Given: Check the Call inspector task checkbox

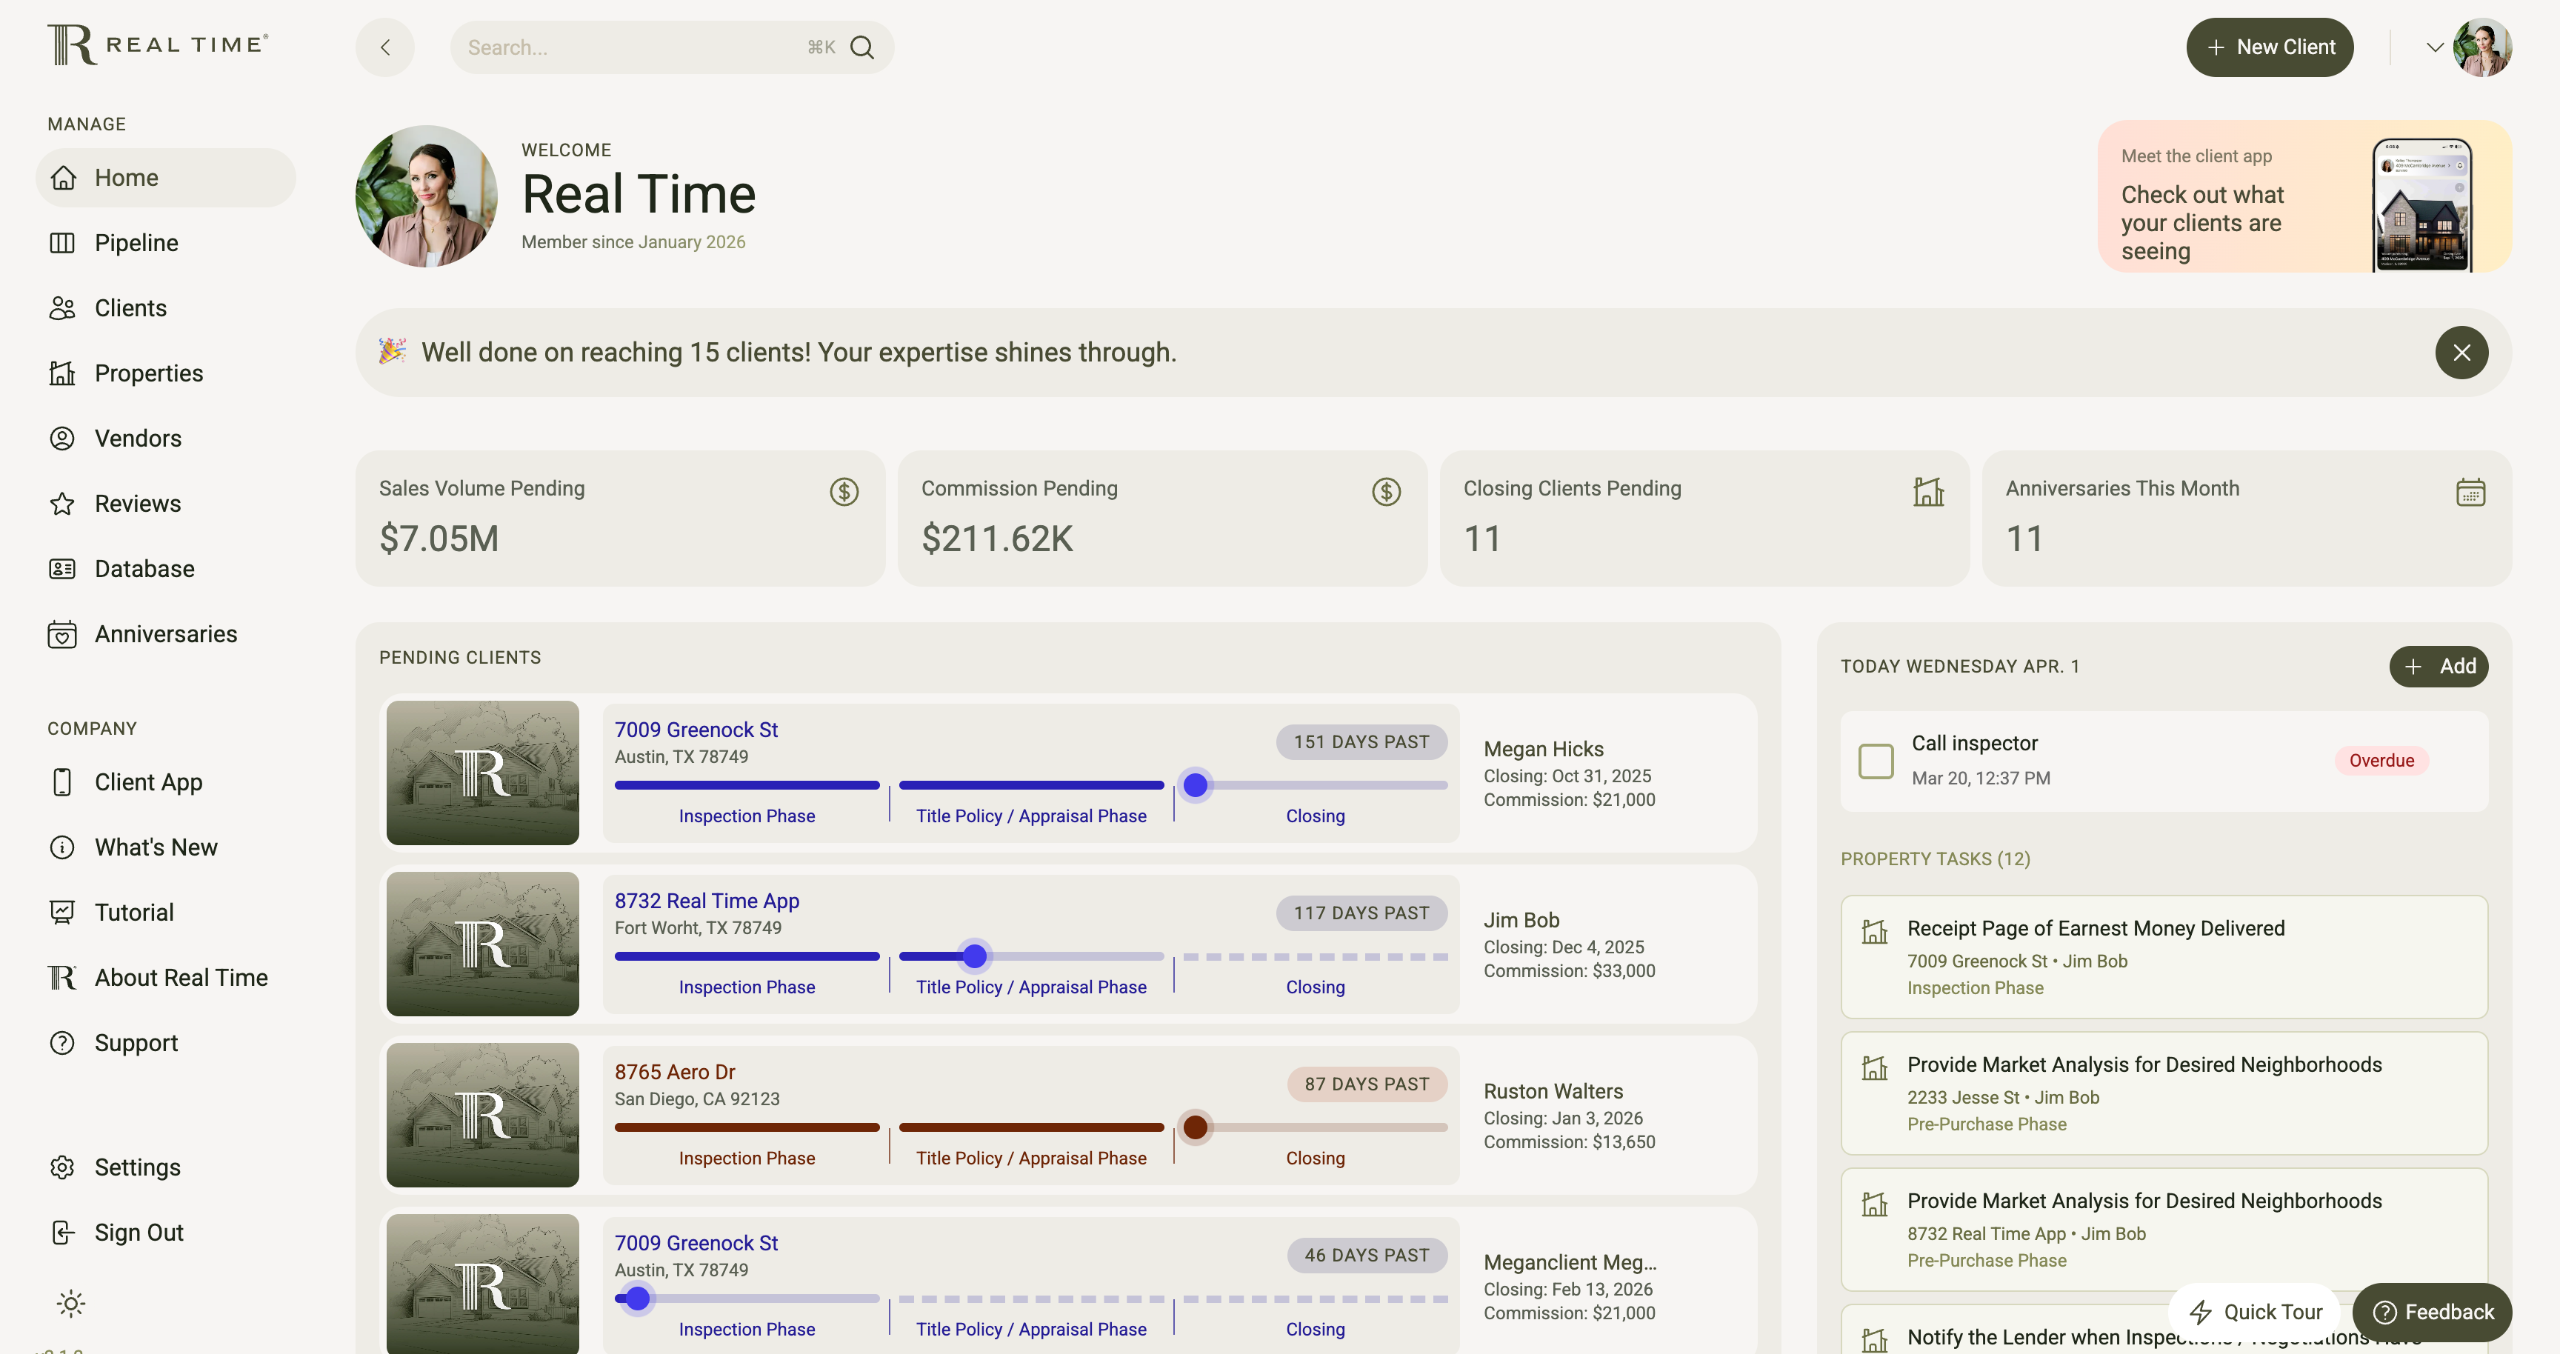Looking at the screenshot, I should coord(1876,761).
